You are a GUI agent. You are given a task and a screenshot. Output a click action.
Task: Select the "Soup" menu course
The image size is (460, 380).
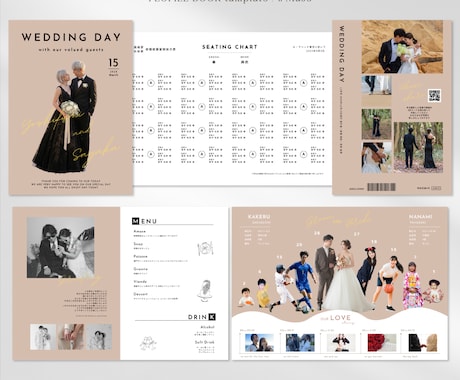pos(138,244)
